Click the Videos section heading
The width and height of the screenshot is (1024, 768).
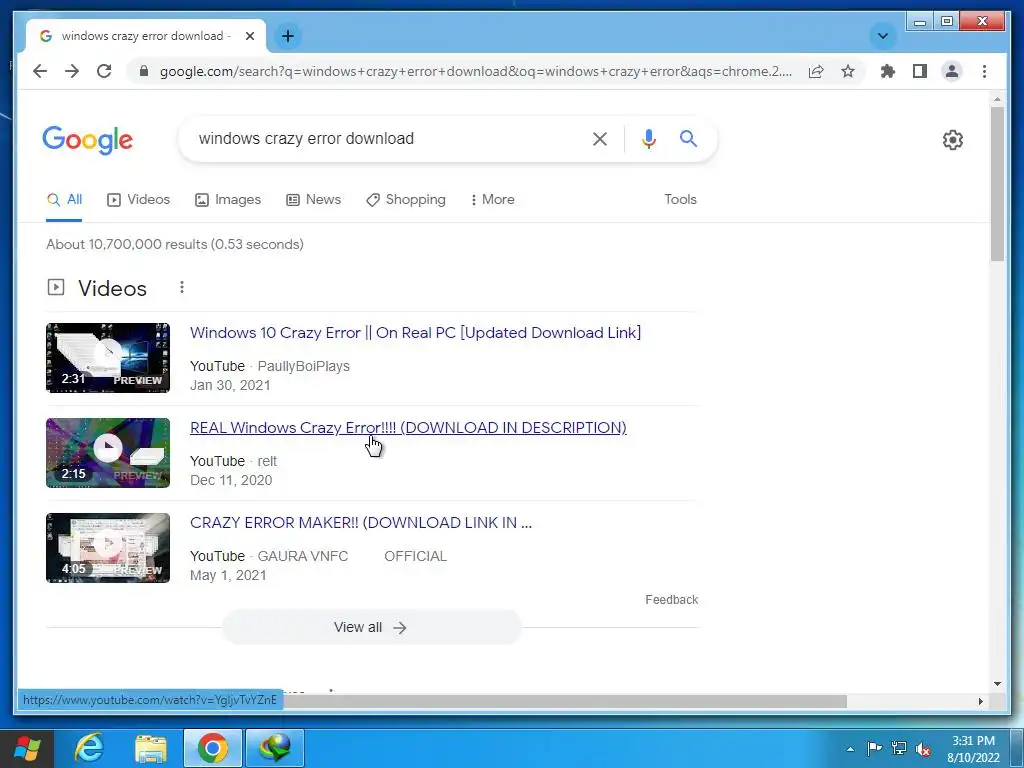[x=112, y=288]
